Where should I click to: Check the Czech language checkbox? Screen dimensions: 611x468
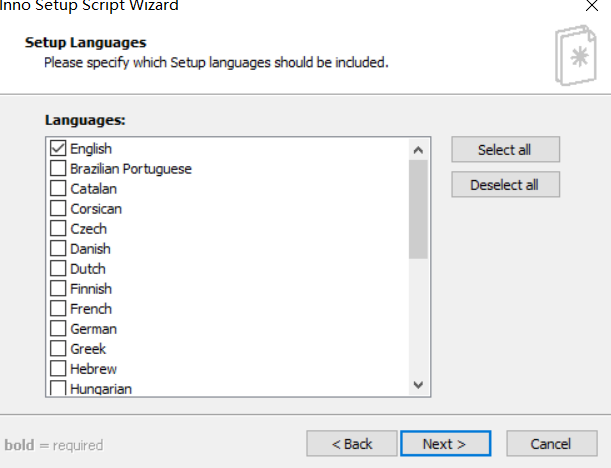click(58, 228)
